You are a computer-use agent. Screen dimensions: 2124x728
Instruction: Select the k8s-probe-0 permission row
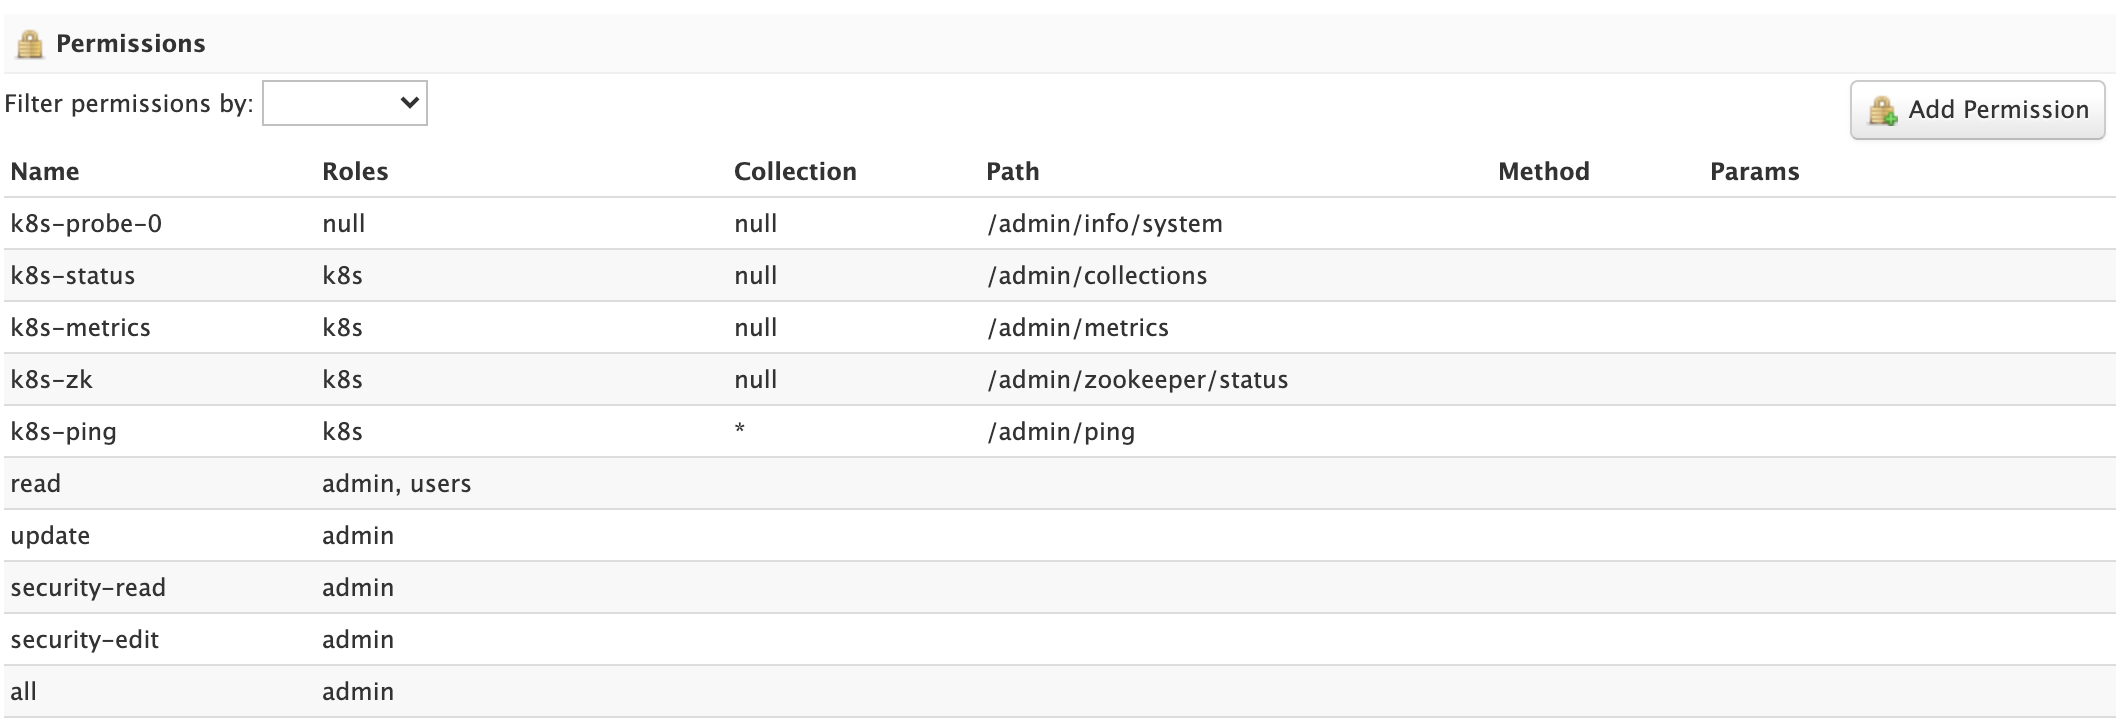click(x=86, y=224)
